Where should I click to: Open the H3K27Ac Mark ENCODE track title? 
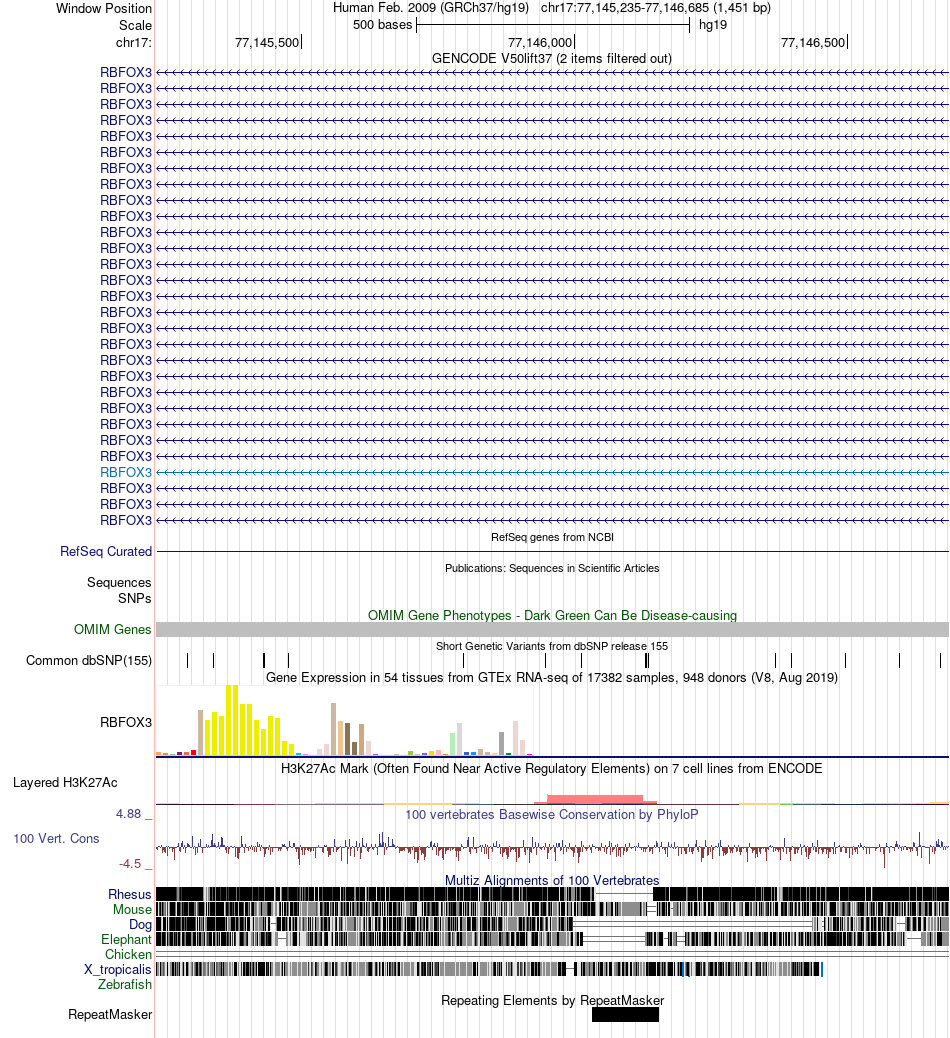coord(552,769)
